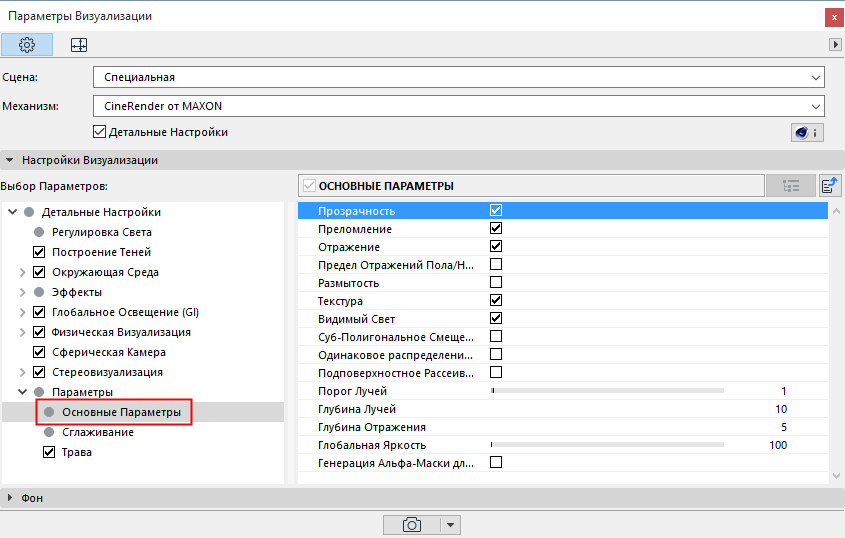Expand the Фон section
The width and height of the screenshot is (845, 538).
(9, 498)
